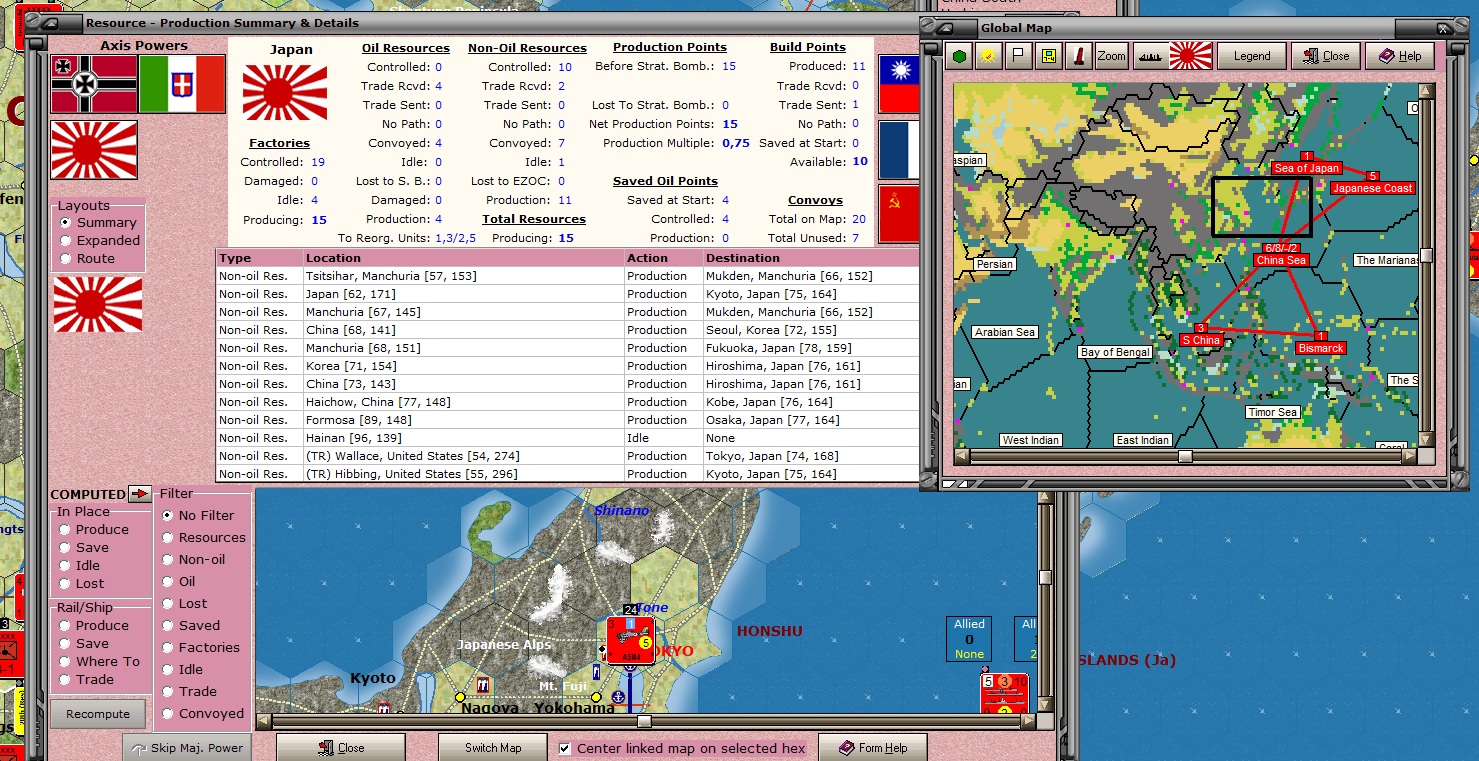This screenshot has width=1479, height=761.
Task: Click the Japan flag button in Global Map toolbar
Action: coord(1191,56)
